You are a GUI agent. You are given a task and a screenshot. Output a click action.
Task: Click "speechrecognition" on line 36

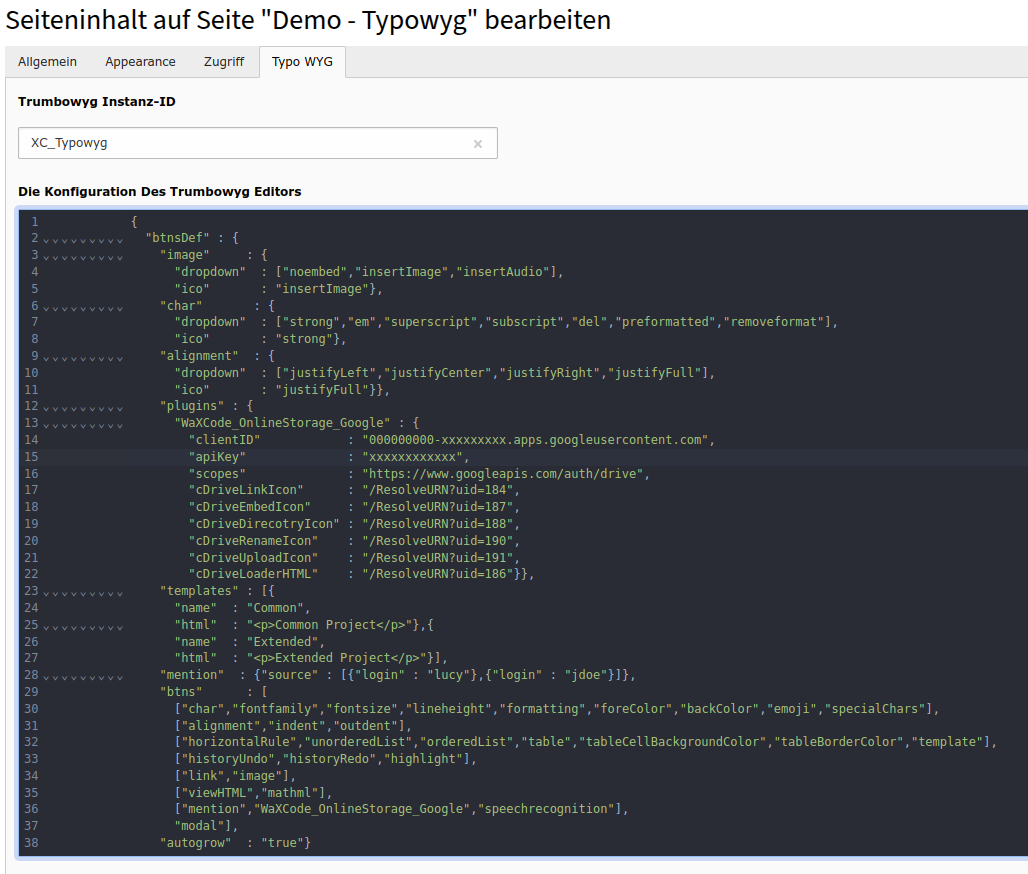[x=545, y=809]
